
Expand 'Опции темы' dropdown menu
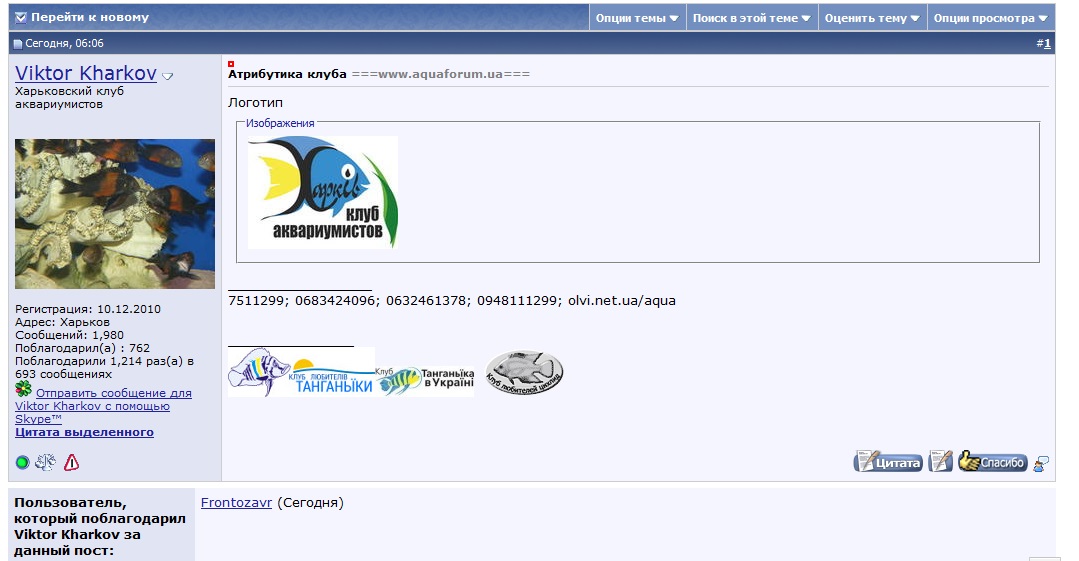pyautogui.click(x=637, y=18)
